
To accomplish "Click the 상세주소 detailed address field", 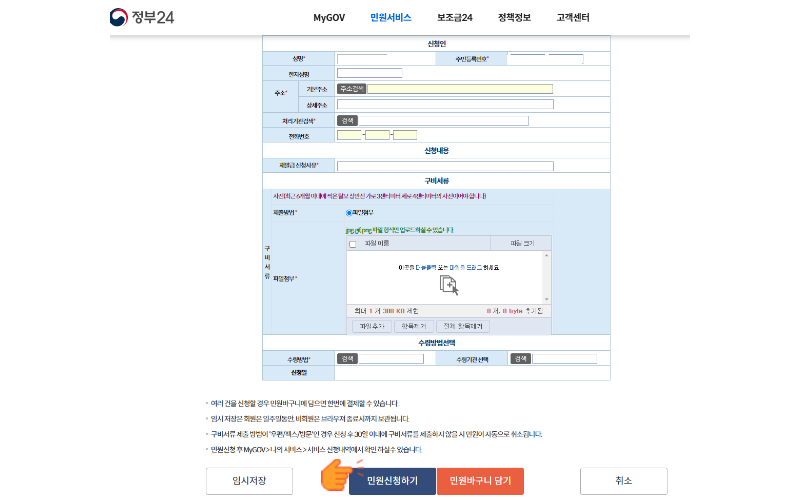I will [445, 105].
